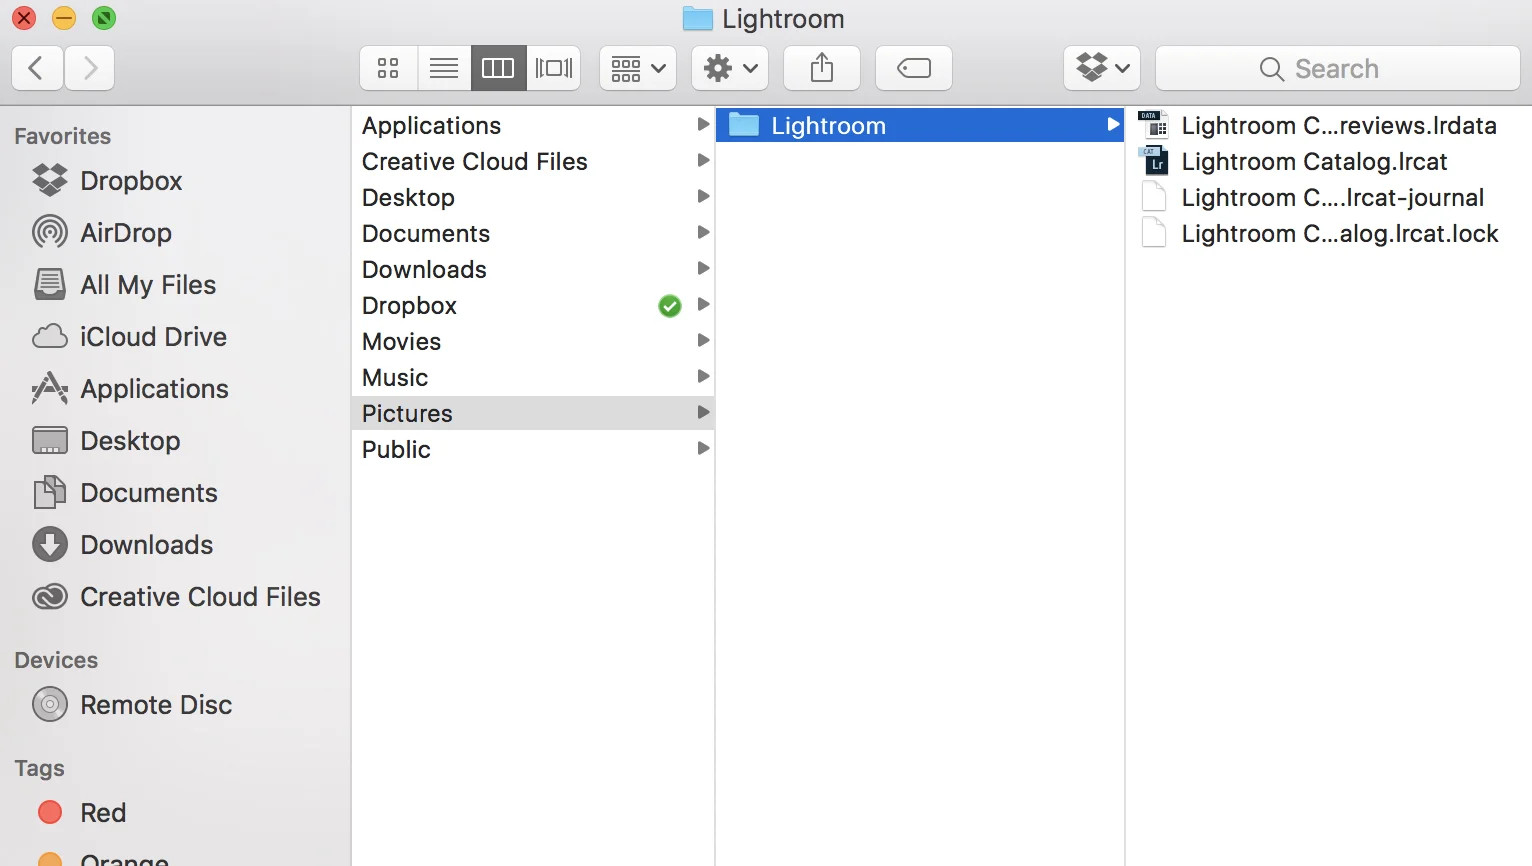Select Documents folder in first column
This screenshot has width=1532, height=866.
coord(533,233)
